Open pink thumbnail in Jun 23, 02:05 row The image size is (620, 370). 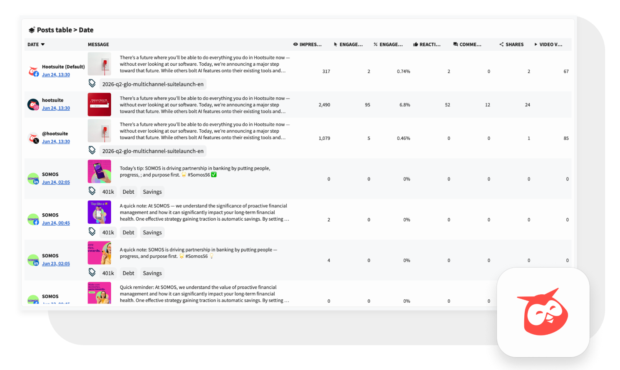pyautogui.click(x=99, y=253)
